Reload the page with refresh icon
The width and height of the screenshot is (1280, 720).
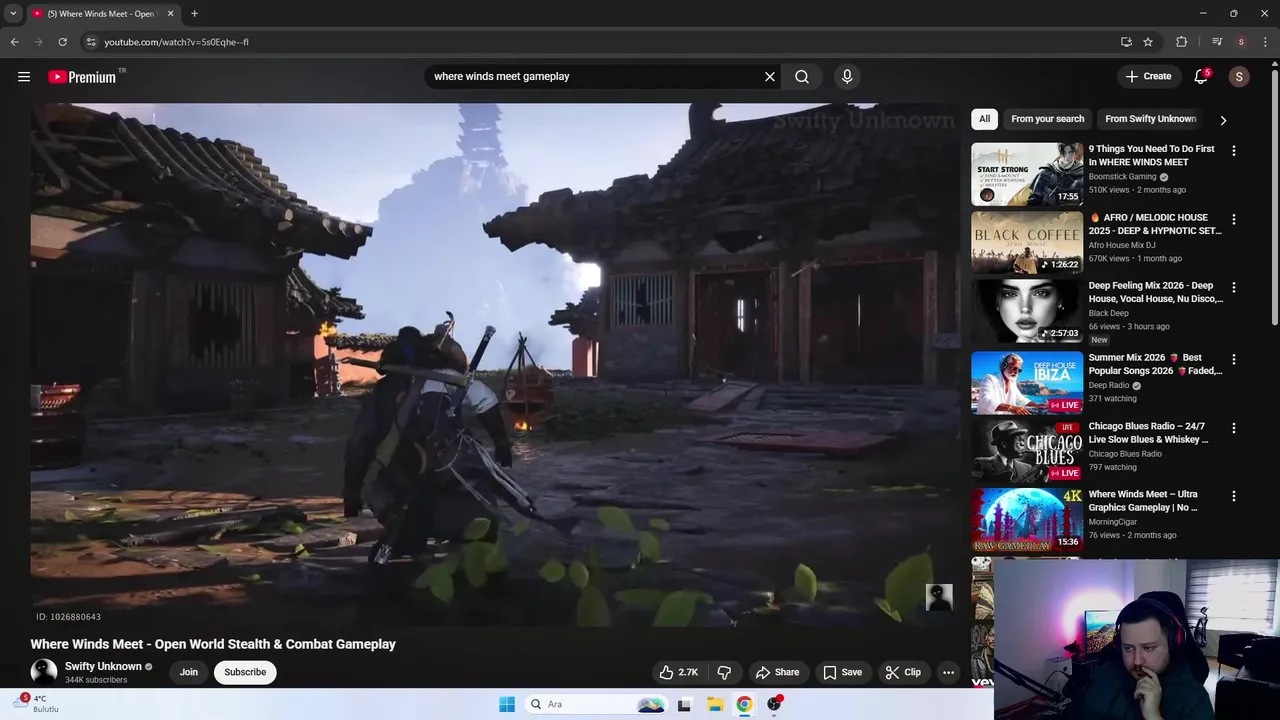click(62, 42)
